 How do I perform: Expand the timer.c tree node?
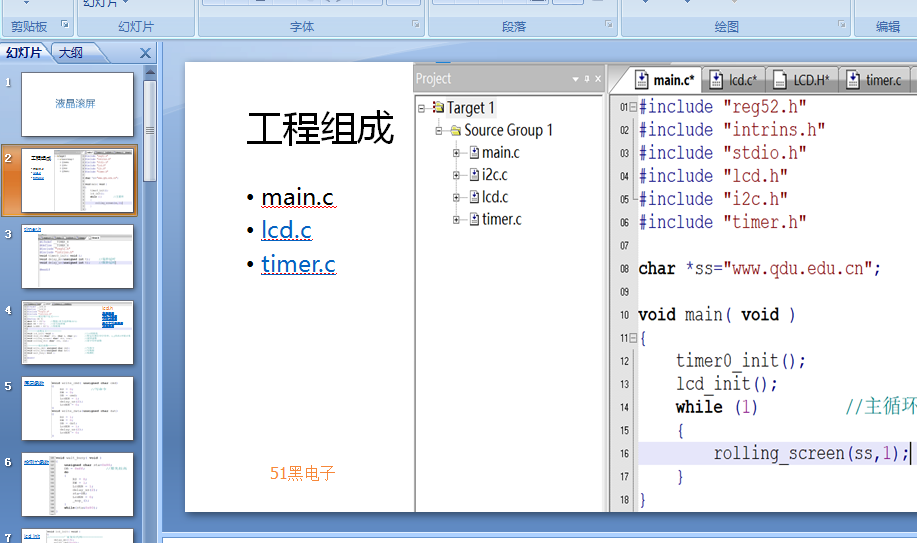[x=456, y=220]
